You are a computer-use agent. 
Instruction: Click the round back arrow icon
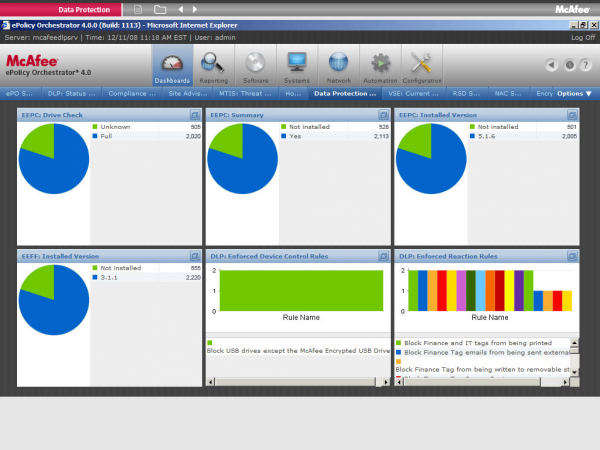pyautogui.click(x=551, y=65)
